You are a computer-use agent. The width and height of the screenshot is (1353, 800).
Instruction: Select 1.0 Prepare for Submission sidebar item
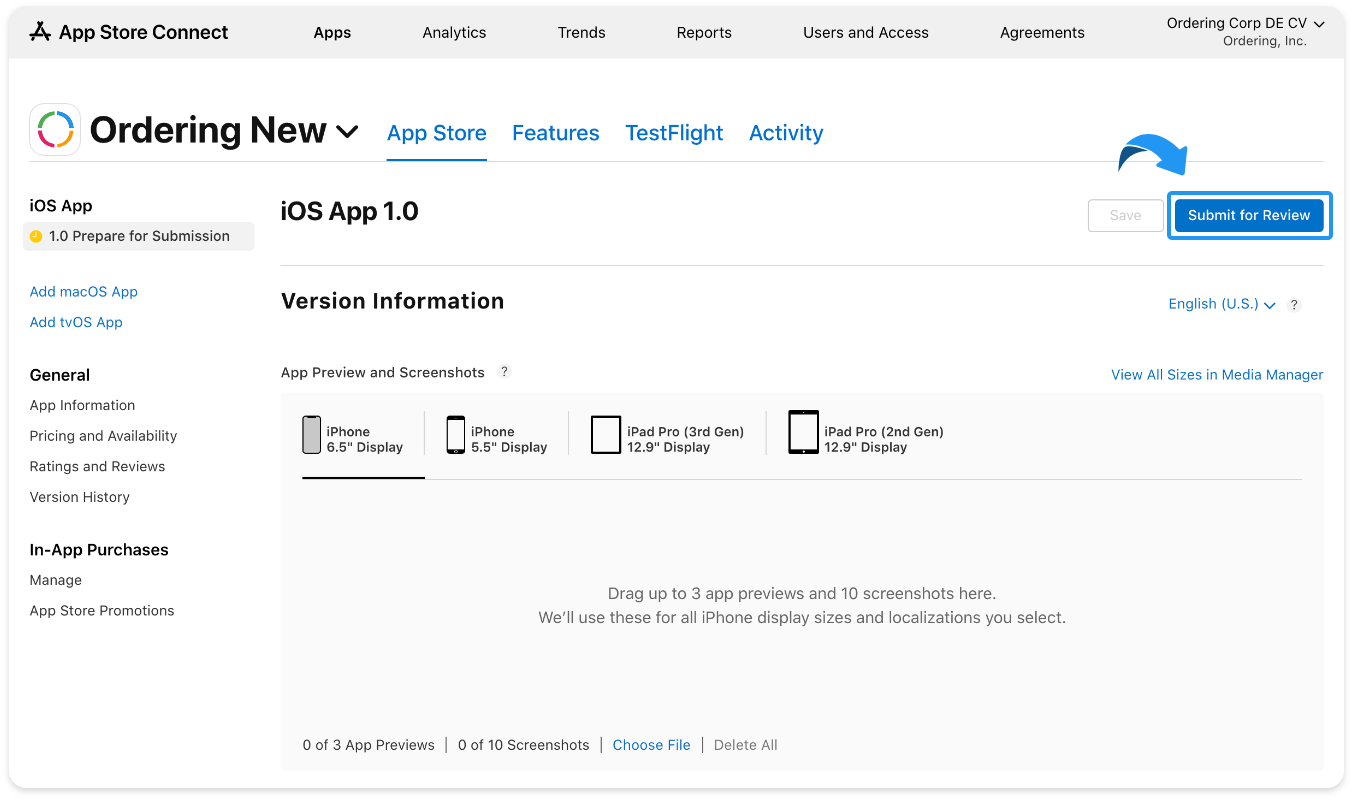click(x=139, y=236)
